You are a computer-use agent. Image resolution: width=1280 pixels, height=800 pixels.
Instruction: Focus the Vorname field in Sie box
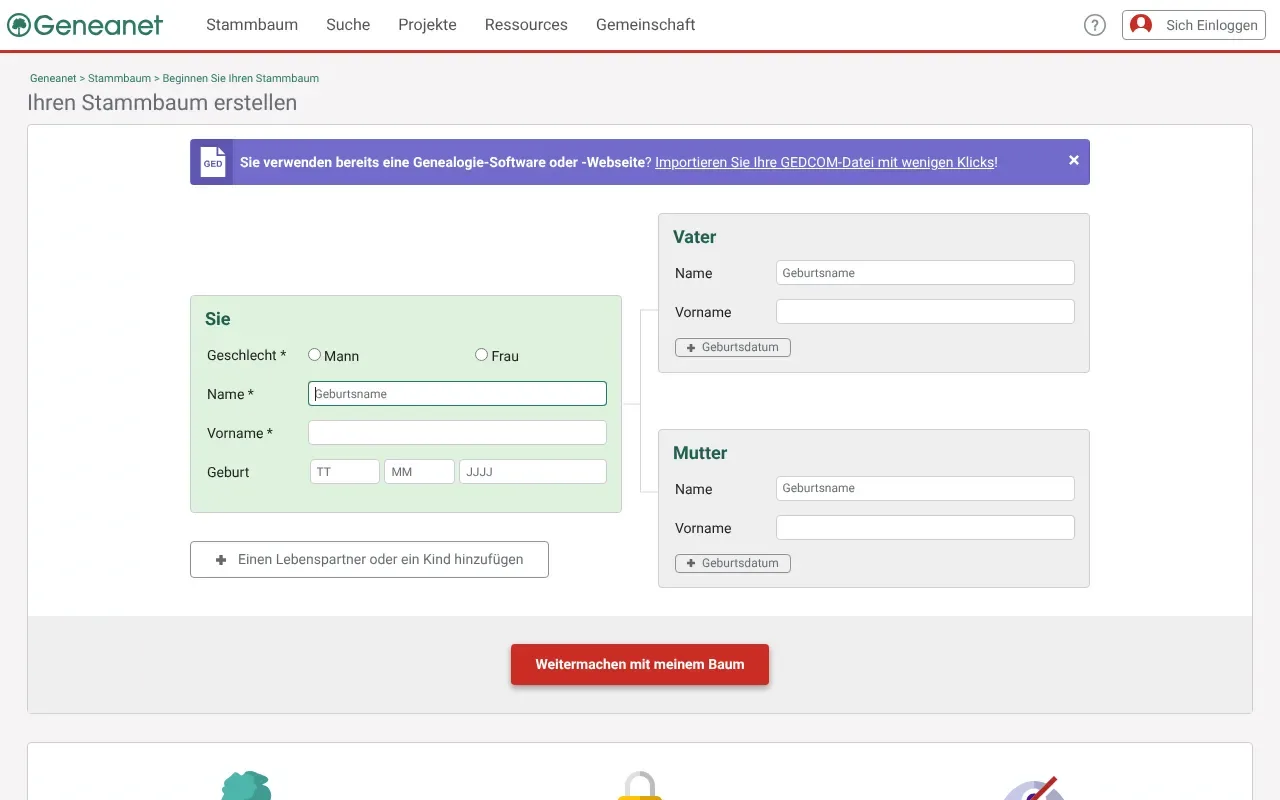457,433
